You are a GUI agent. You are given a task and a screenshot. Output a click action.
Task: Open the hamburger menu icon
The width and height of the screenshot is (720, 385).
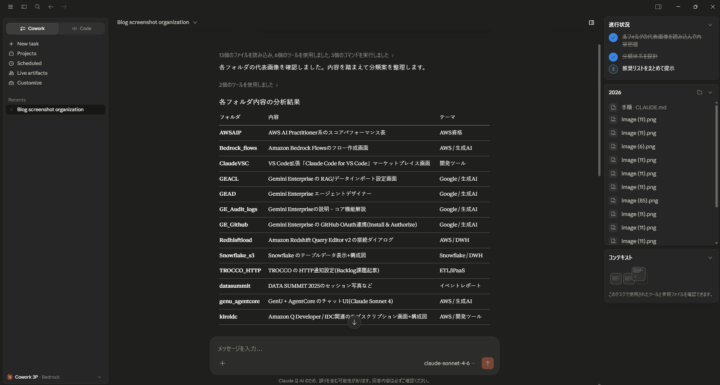tap(10, 7)
